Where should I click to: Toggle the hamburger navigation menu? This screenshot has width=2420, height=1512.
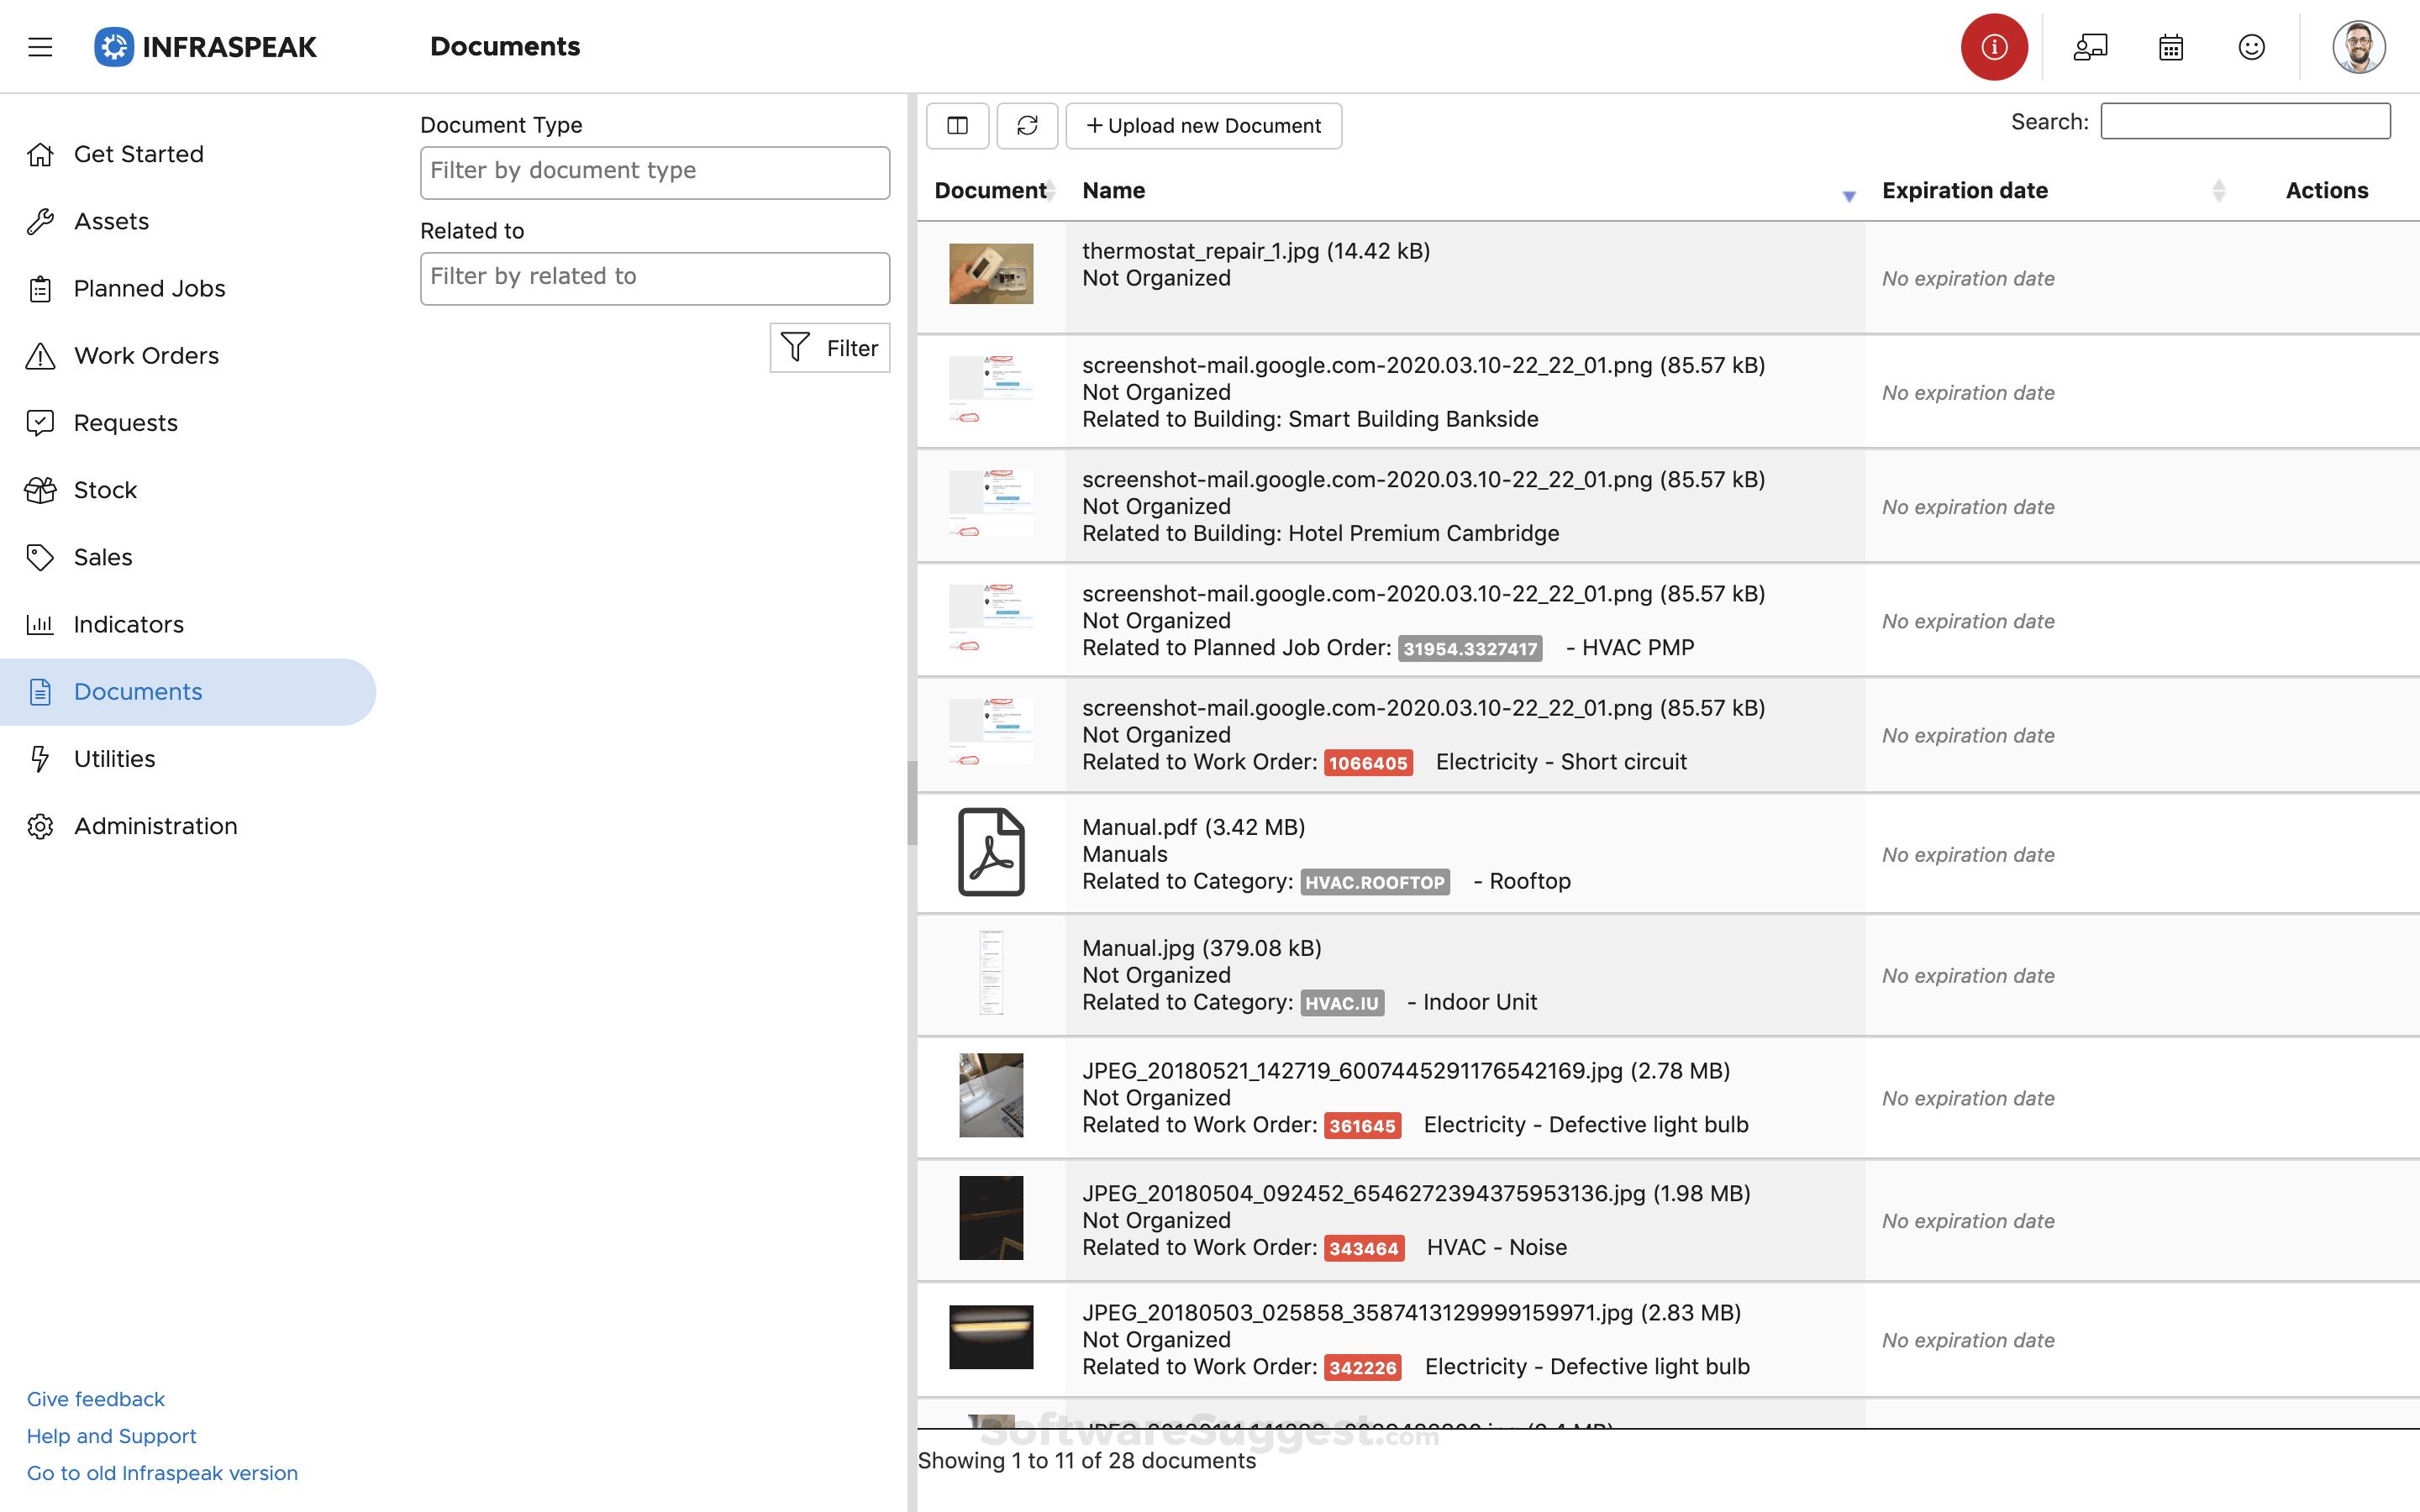coord(40,46)
